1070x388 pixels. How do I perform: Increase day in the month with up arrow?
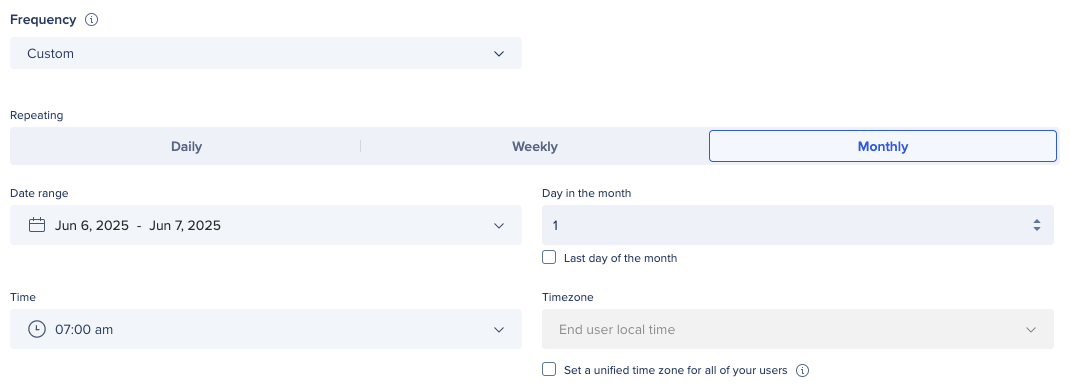pyautogui.click(x=1037, y=221)
